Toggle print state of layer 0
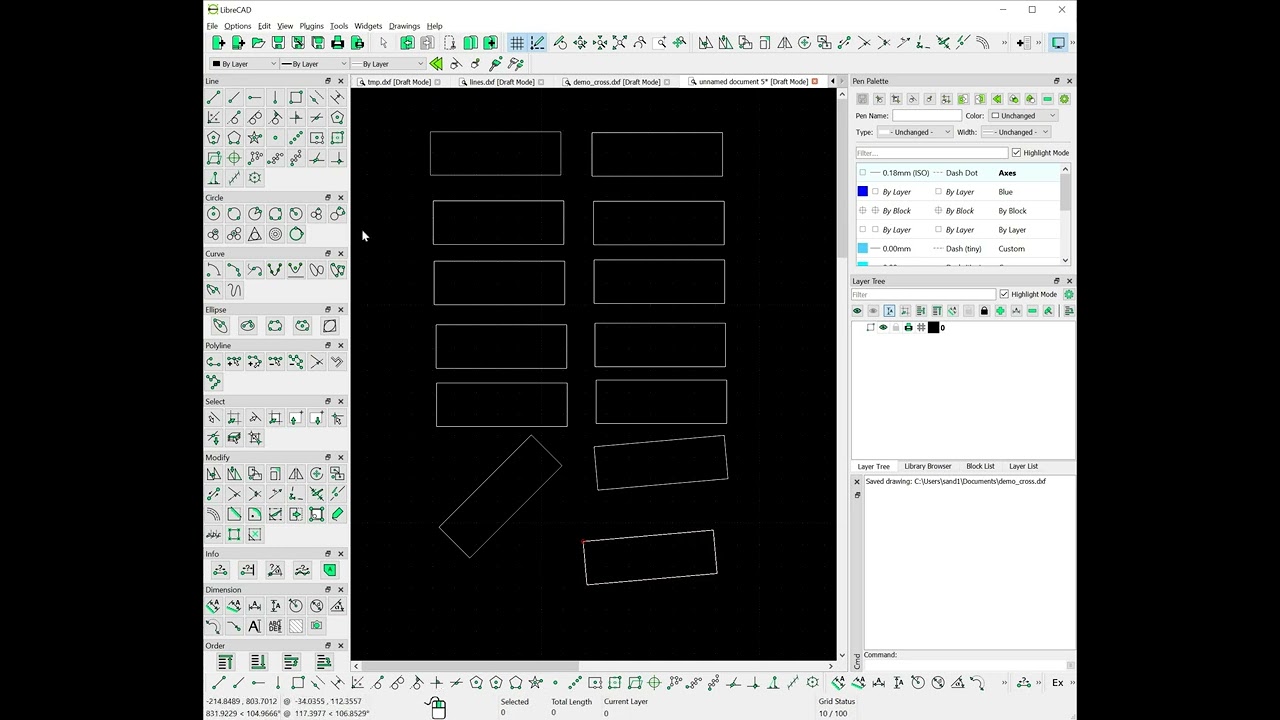The width and height of the screenshot is (1280, 720). tap(908, 328)
